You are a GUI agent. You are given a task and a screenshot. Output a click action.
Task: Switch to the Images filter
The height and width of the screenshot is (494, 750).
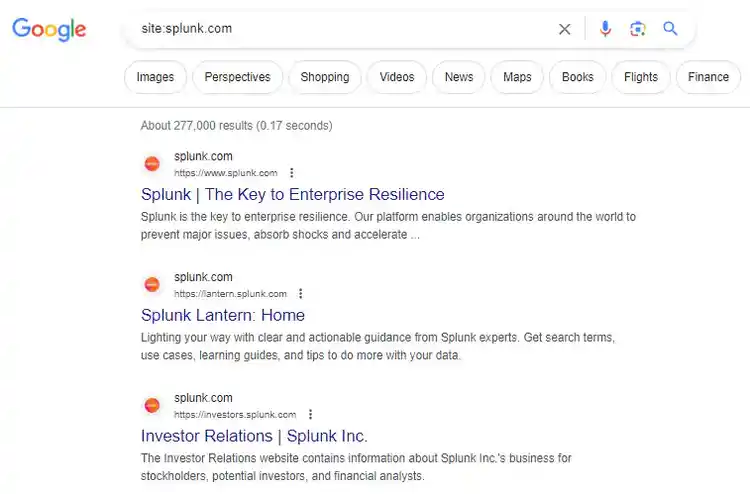pyautogui.click(x=155, y=77)
